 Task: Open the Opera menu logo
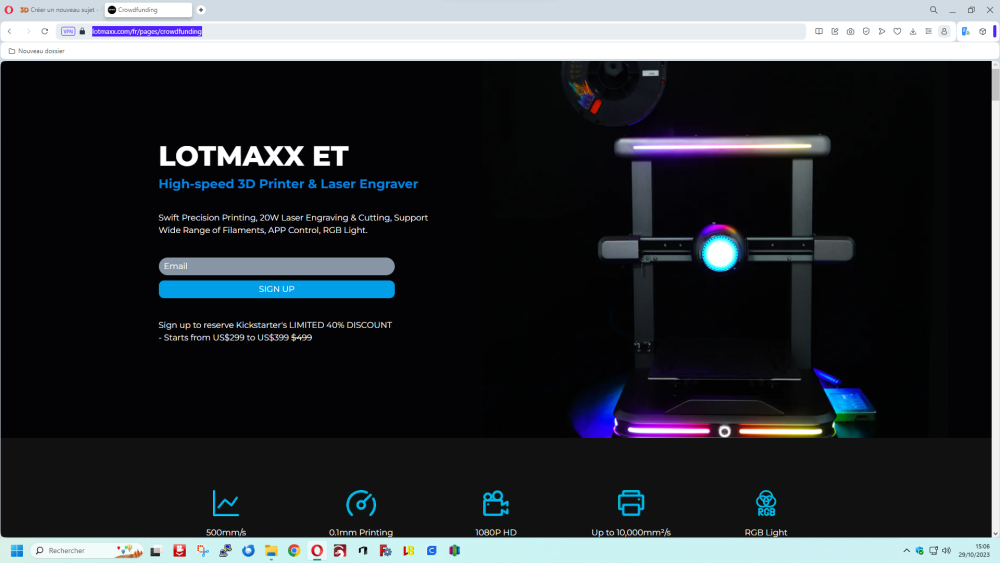8,10
